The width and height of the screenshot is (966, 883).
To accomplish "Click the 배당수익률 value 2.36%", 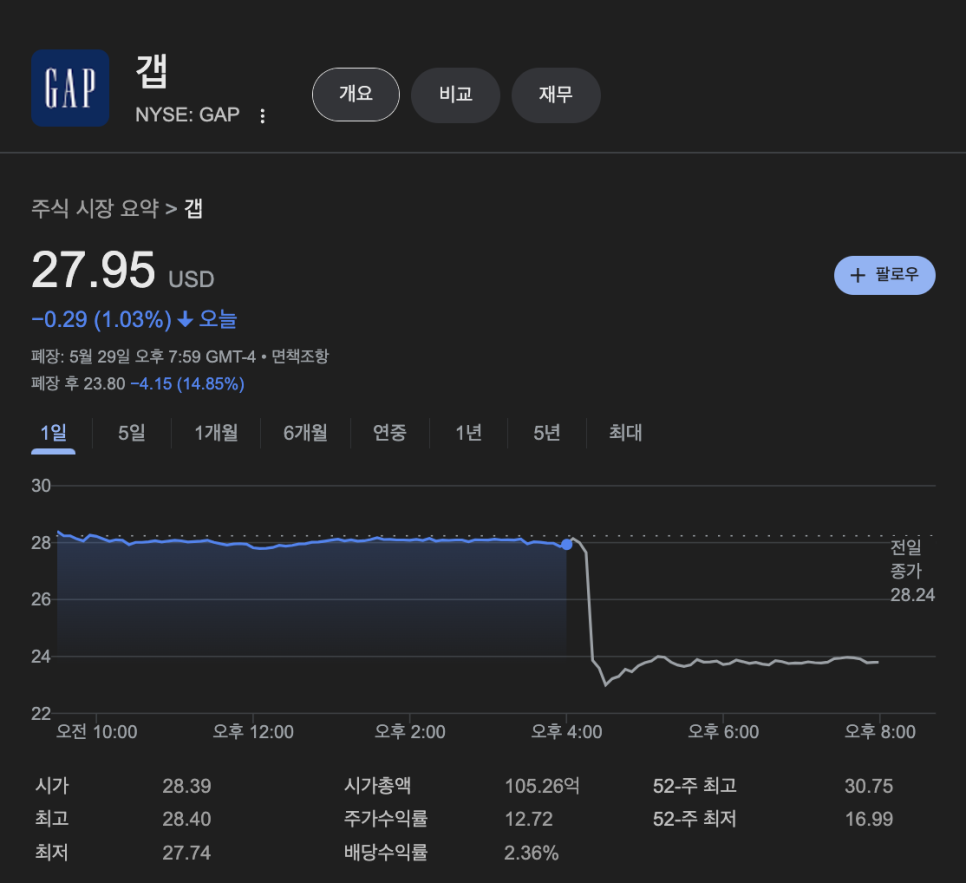I will point(531,853).
